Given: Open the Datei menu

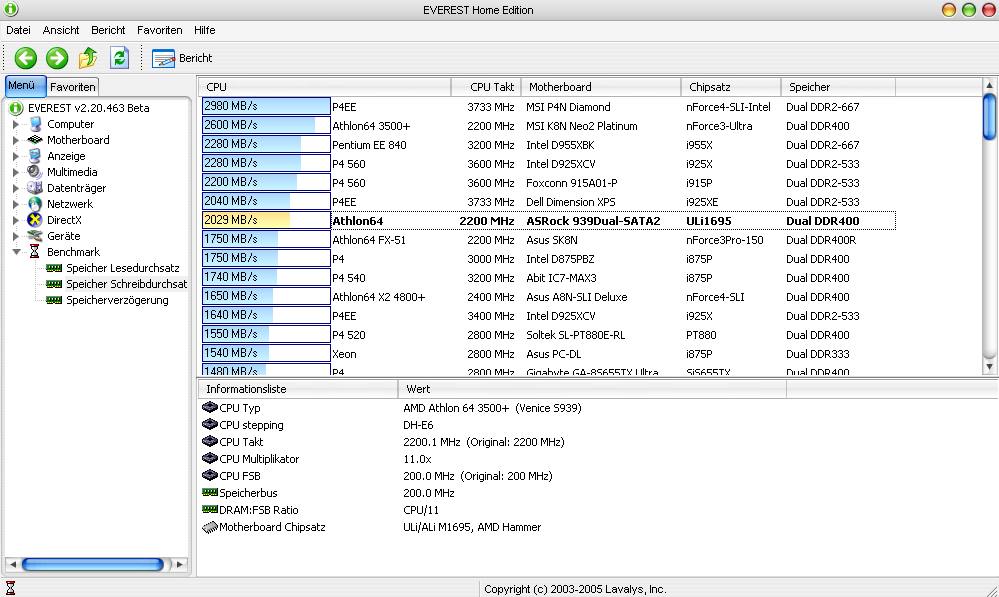Looking at the screenshot, I should [x=18, y=30].
